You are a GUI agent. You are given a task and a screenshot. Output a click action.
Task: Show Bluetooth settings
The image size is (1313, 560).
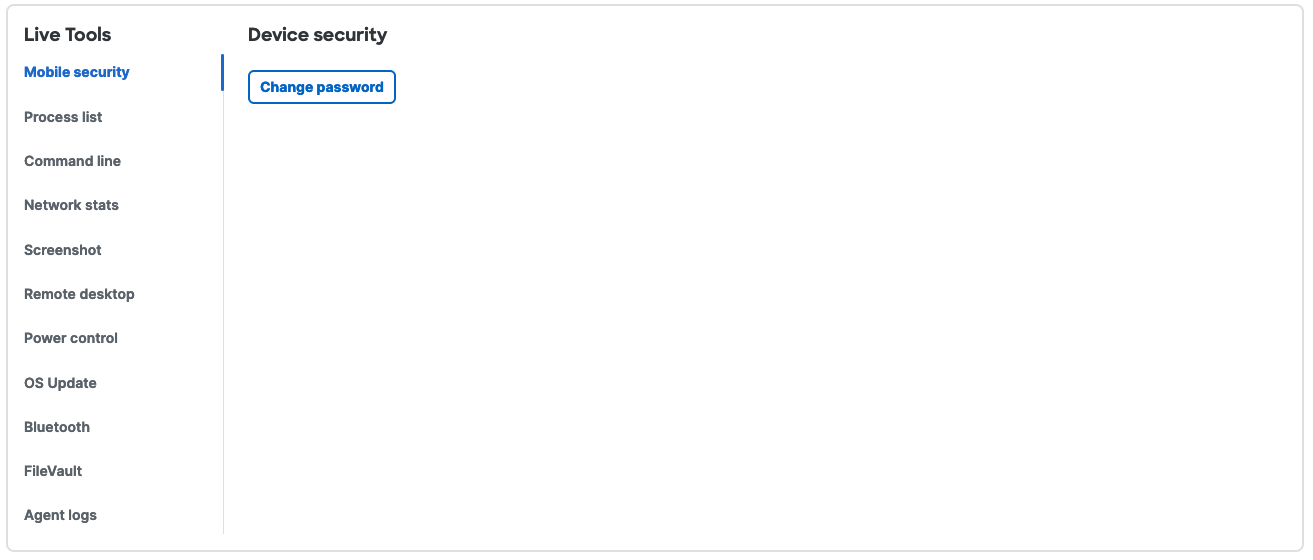click(x=57, y=427)
